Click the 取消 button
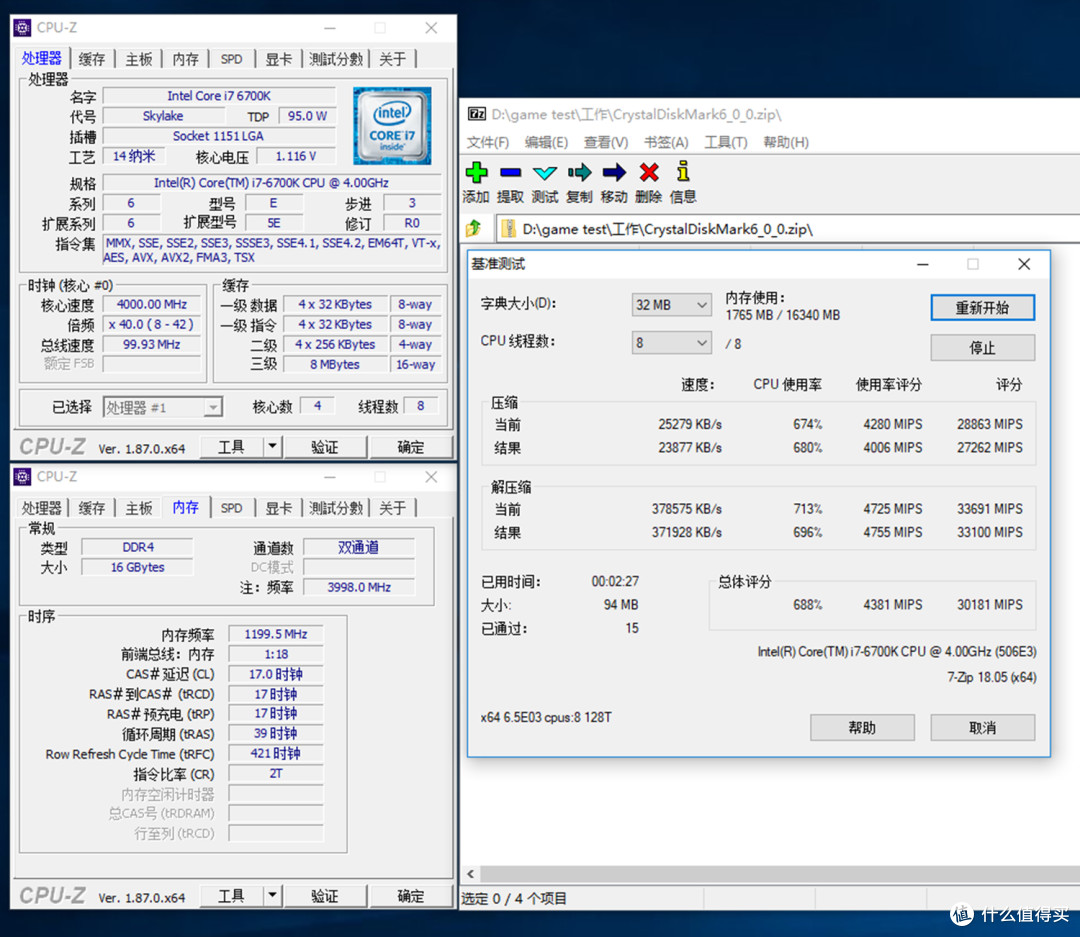The width and height of the screenshot is (1080, 937). pos(982,728)
